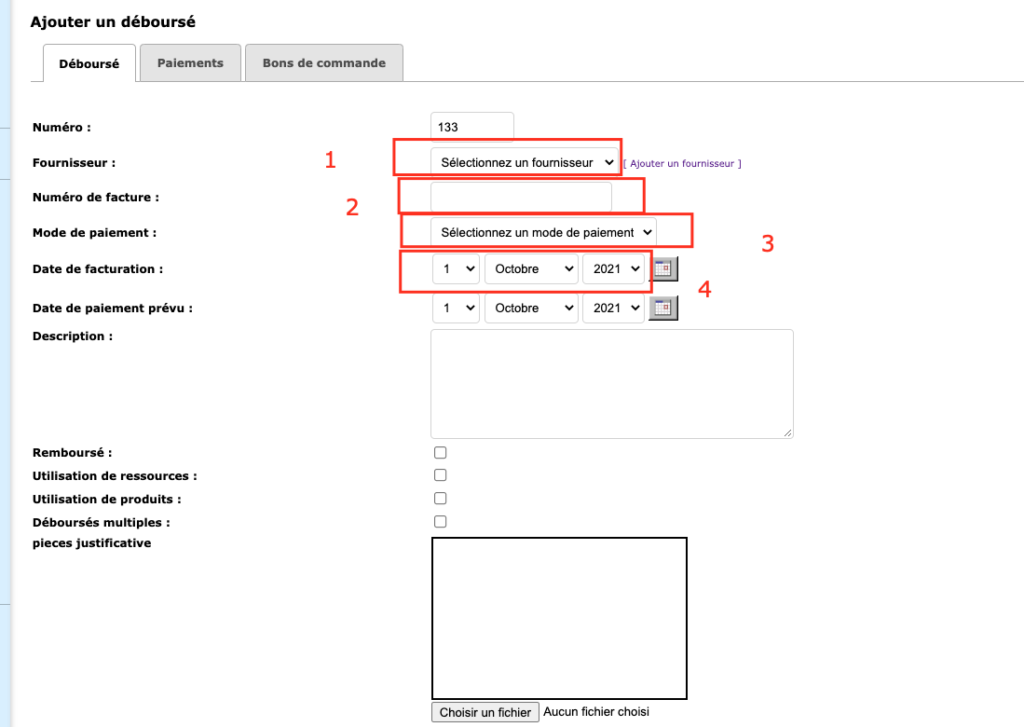Click inside the Description text area
This screenshot has width=1024, height=727.
click(x=612, y=383)
